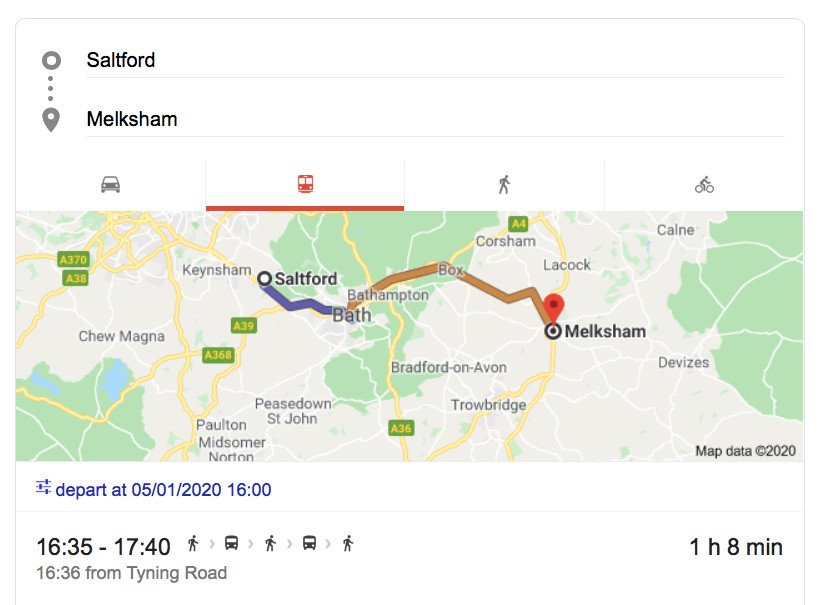821x605 pixels.
Task: Click the Saltford origin marker on map
Action: pos(264,279)
